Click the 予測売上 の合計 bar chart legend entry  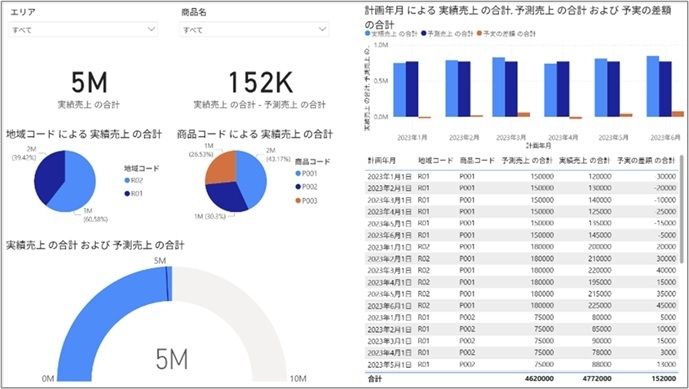[447, 33]
